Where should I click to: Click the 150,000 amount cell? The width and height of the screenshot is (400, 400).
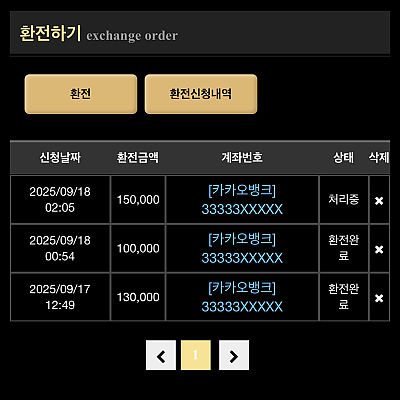(138, 200)
